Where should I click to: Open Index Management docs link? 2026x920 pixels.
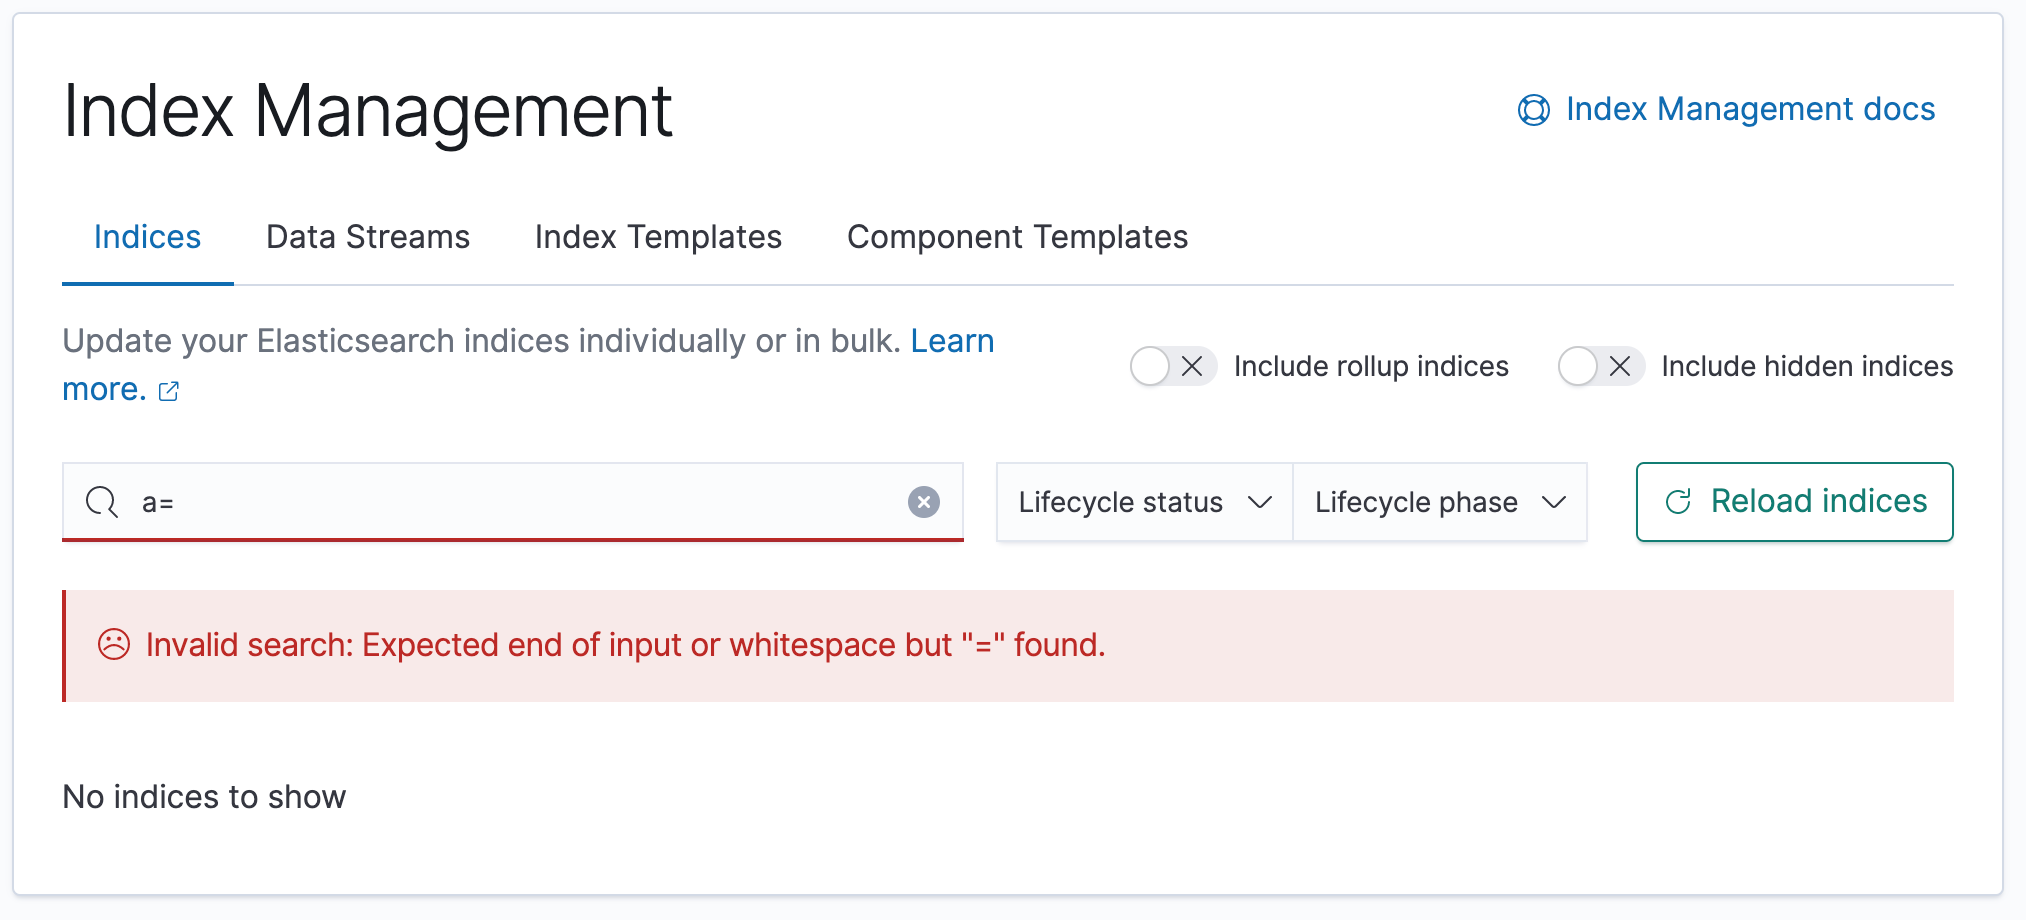click(x=1750, y=109)
